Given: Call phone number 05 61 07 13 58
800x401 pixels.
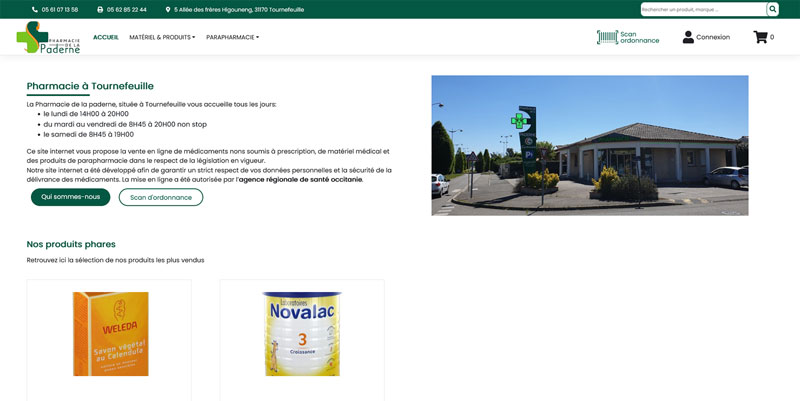Looking at the screenshot, I should click(x=60, y=9).
